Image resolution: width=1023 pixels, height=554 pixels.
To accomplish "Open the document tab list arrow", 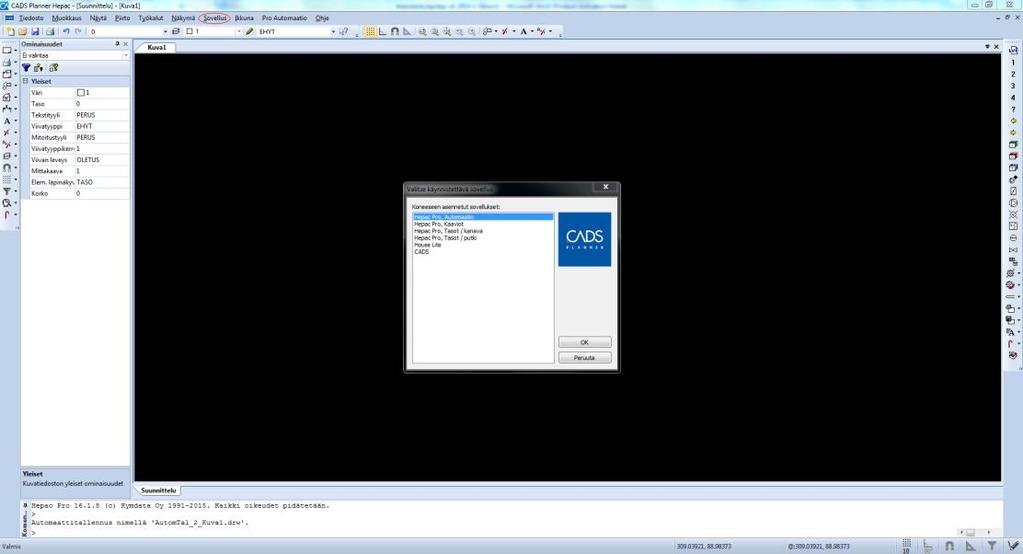I will 987,47.
